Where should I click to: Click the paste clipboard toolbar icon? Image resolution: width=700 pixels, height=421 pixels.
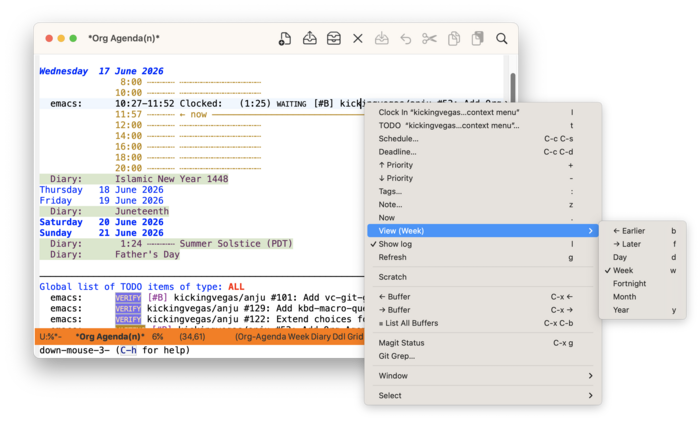click(x=477, y=38)
